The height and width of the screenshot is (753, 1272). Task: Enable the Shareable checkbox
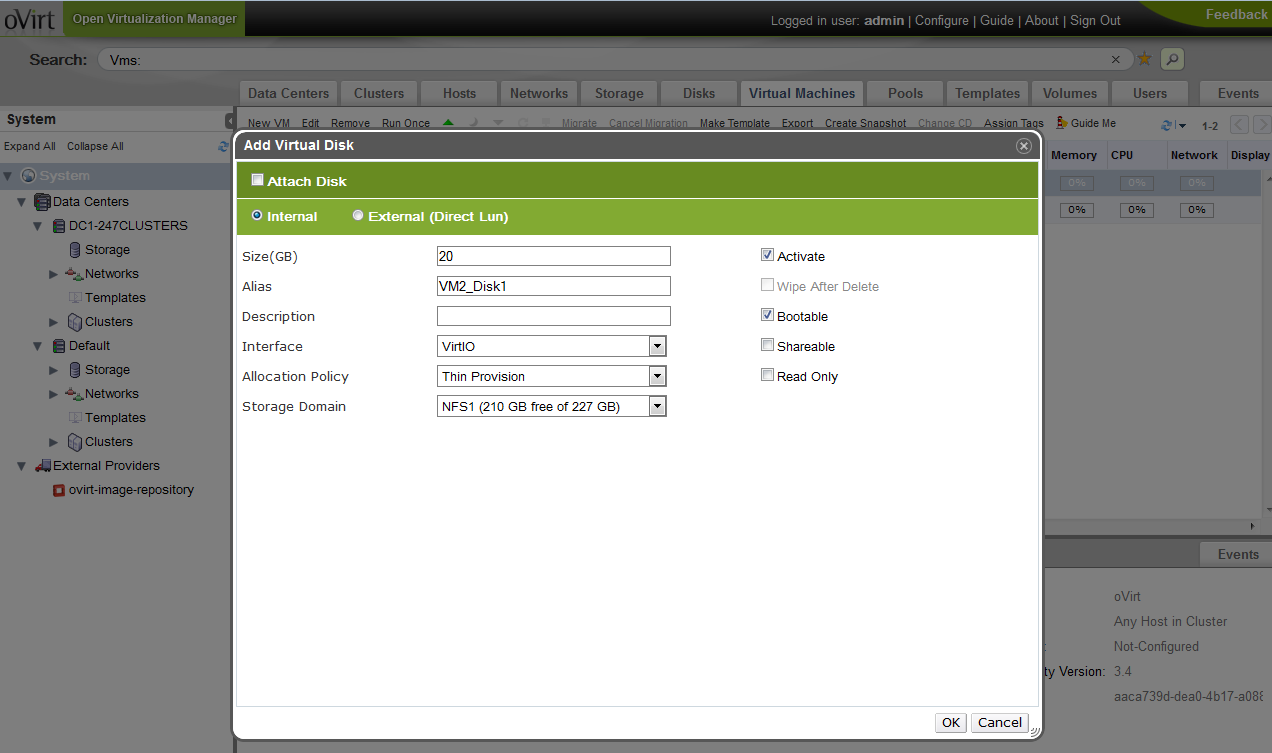[x=767, y=346]
